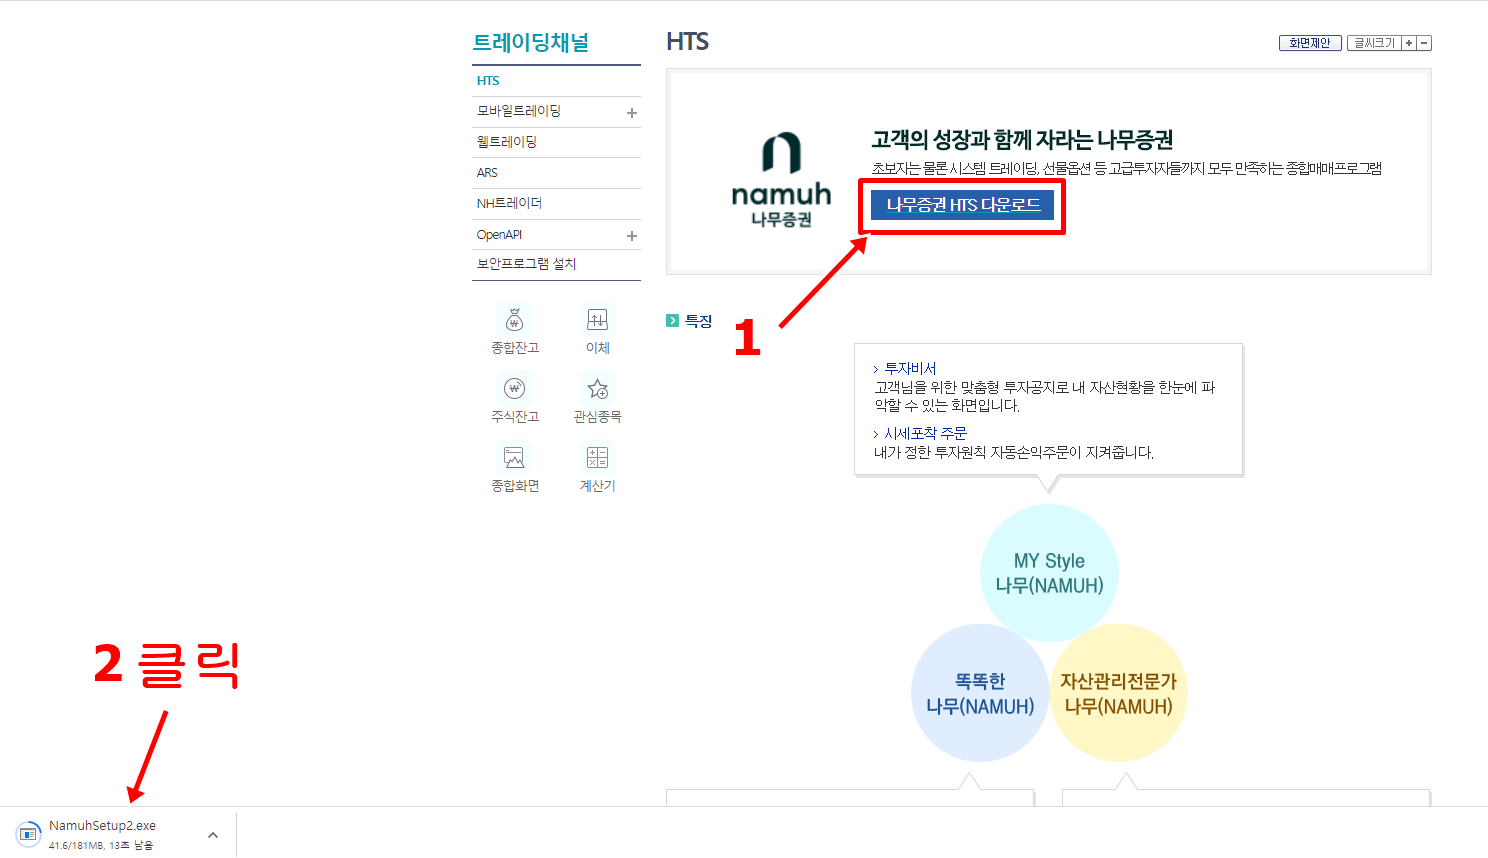Click the 글씨크기 label button
The image size is (1488, 858).
coord(1374,43)
